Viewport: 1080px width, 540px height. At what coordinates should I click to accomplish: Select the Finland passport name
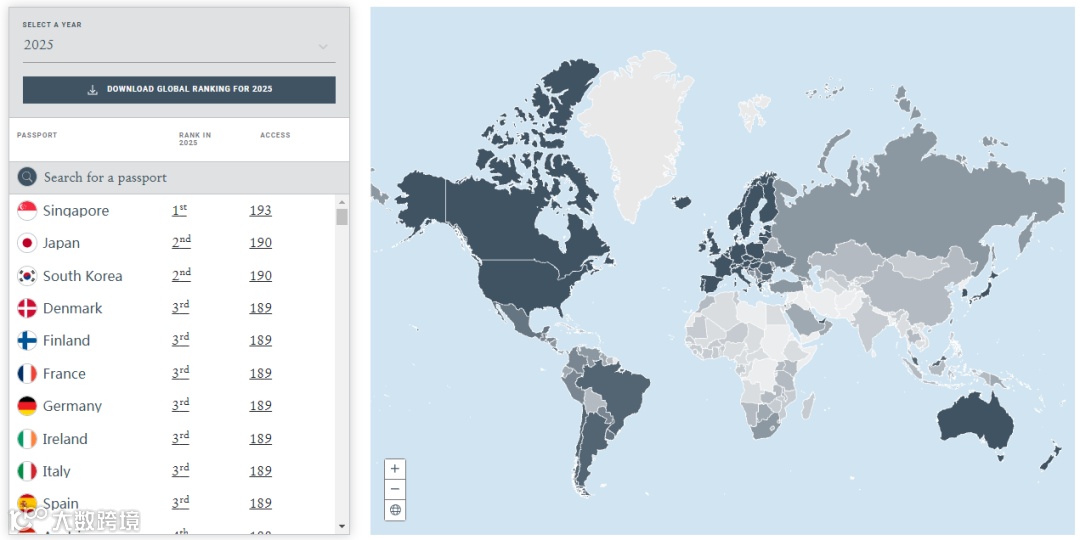pos(66,341)
